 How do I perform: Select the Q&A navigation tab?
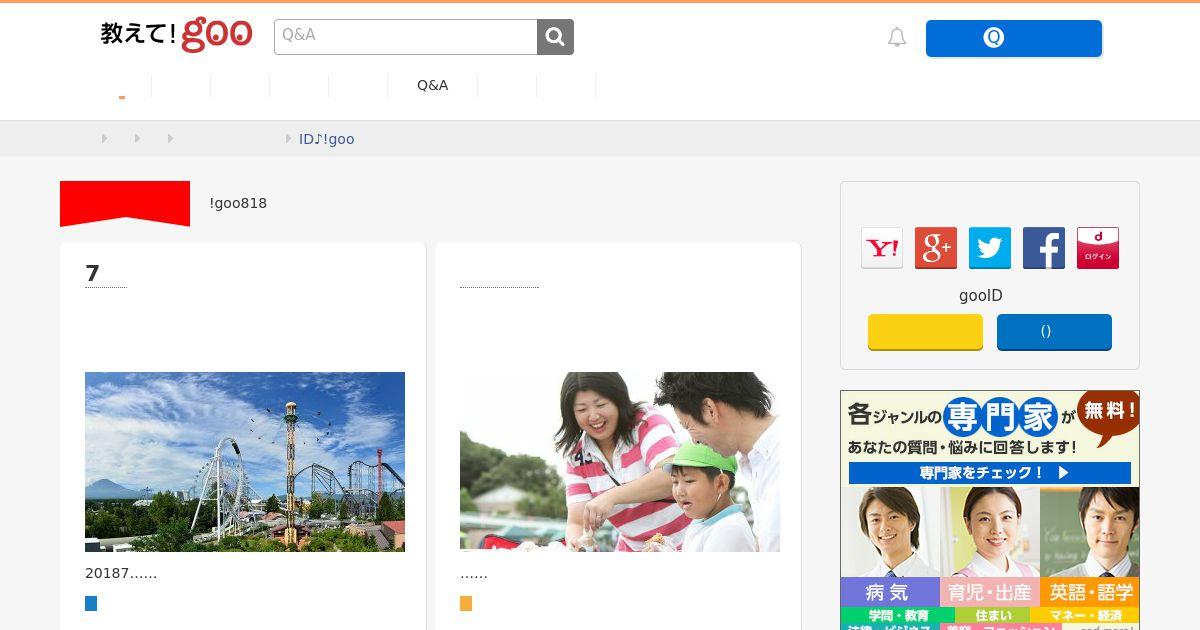click(x=432, y=85)
